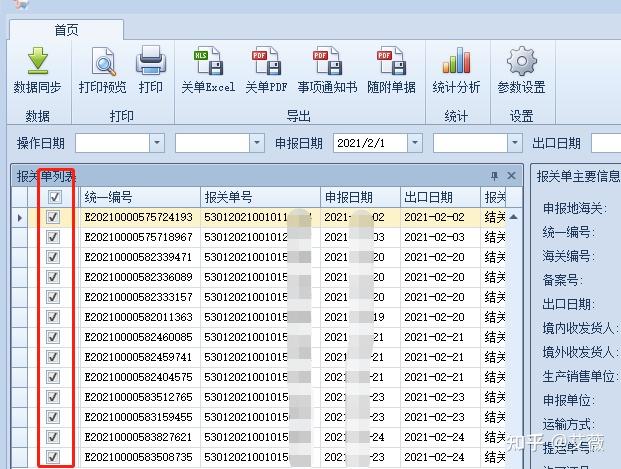Click 出口日期 cell in row E20210000575718967
This screenshot has height=469, width=621.
click(440, 237)
